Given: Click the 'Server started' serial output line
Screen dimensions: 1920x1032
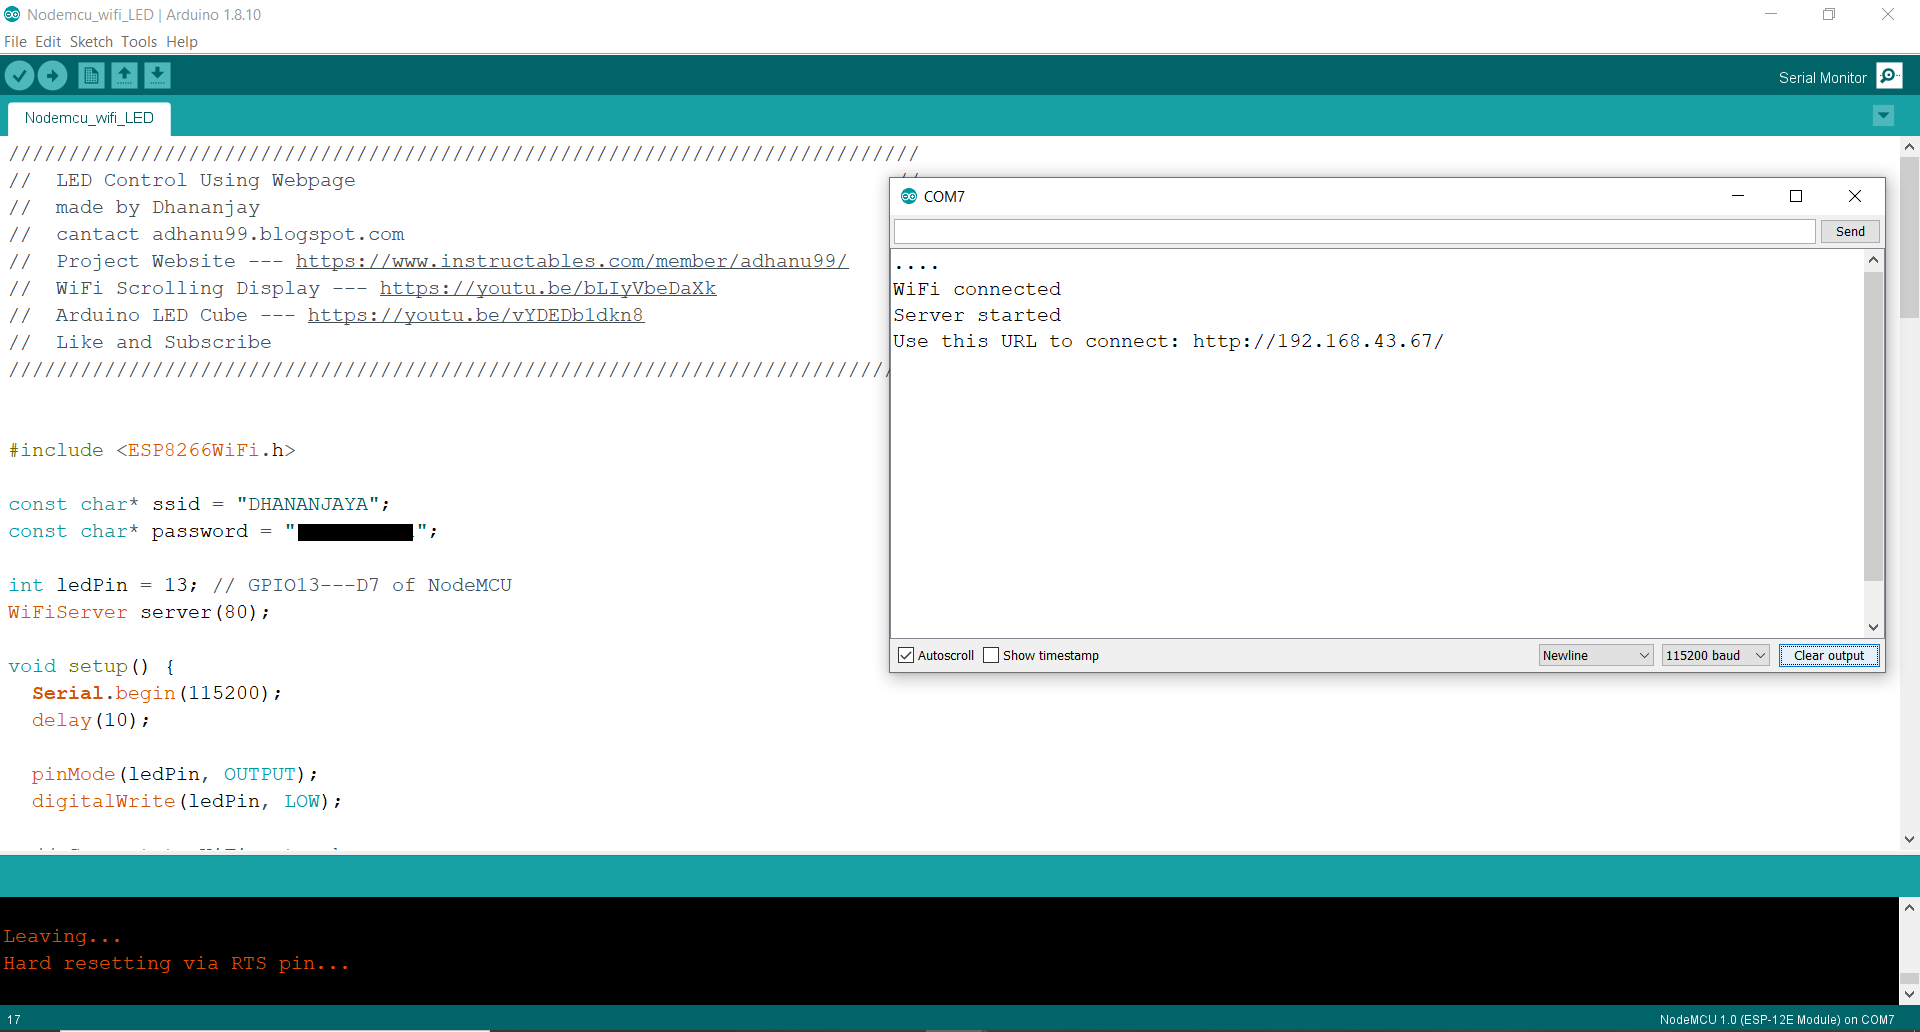Looking at the screenshot, I should (977, 315).
